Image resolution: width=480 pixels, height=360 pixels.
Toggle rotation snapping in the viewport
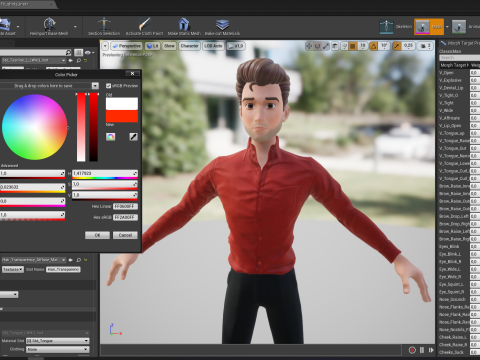point(374,46)
